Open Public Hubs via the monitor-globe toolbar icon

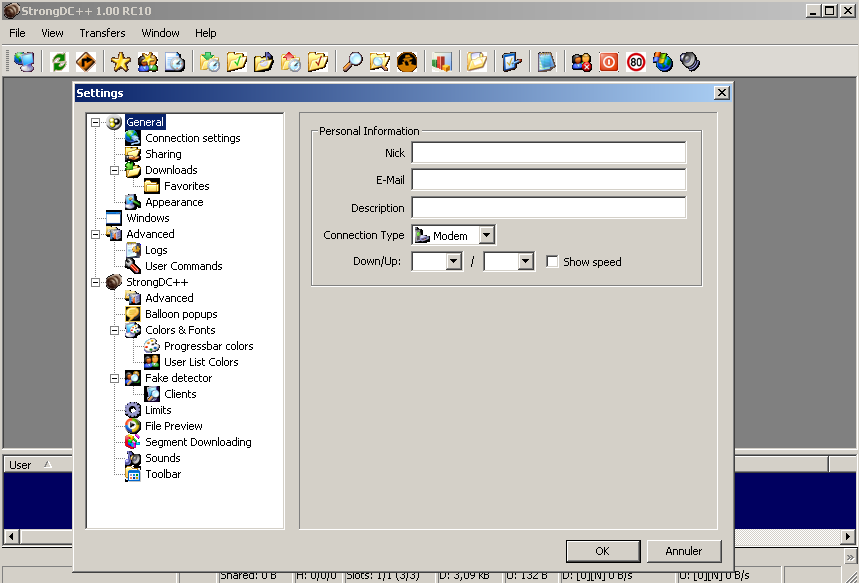[24, 61]
